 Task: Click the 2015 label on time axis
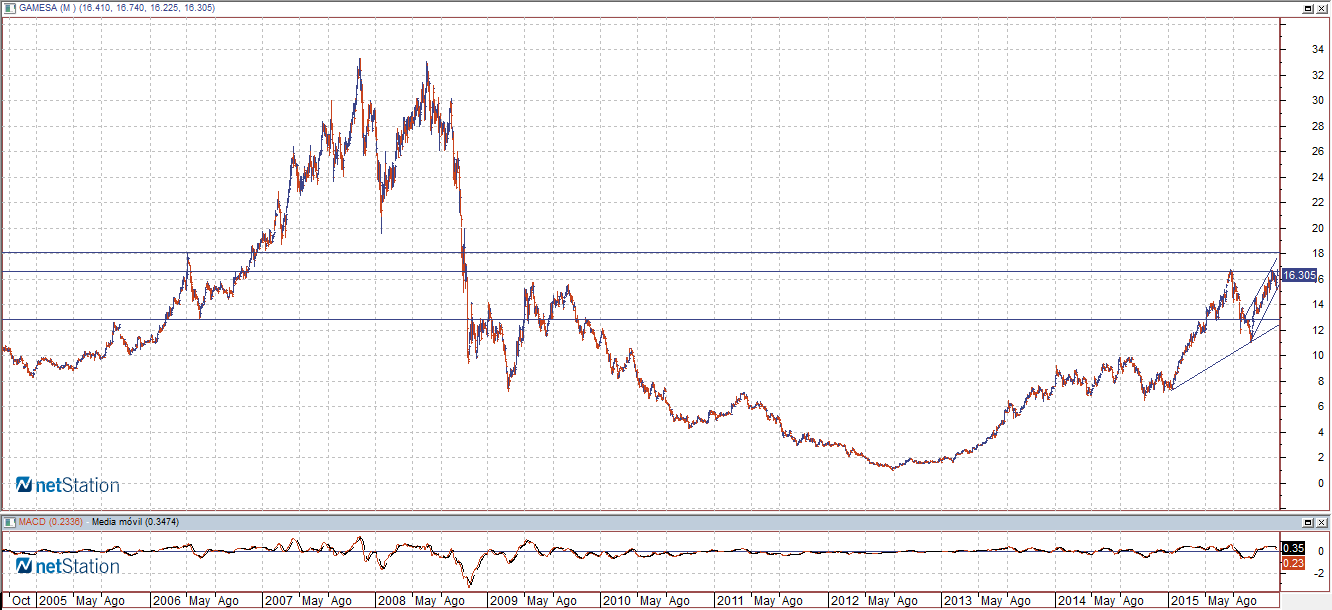tap(1184, 601)
